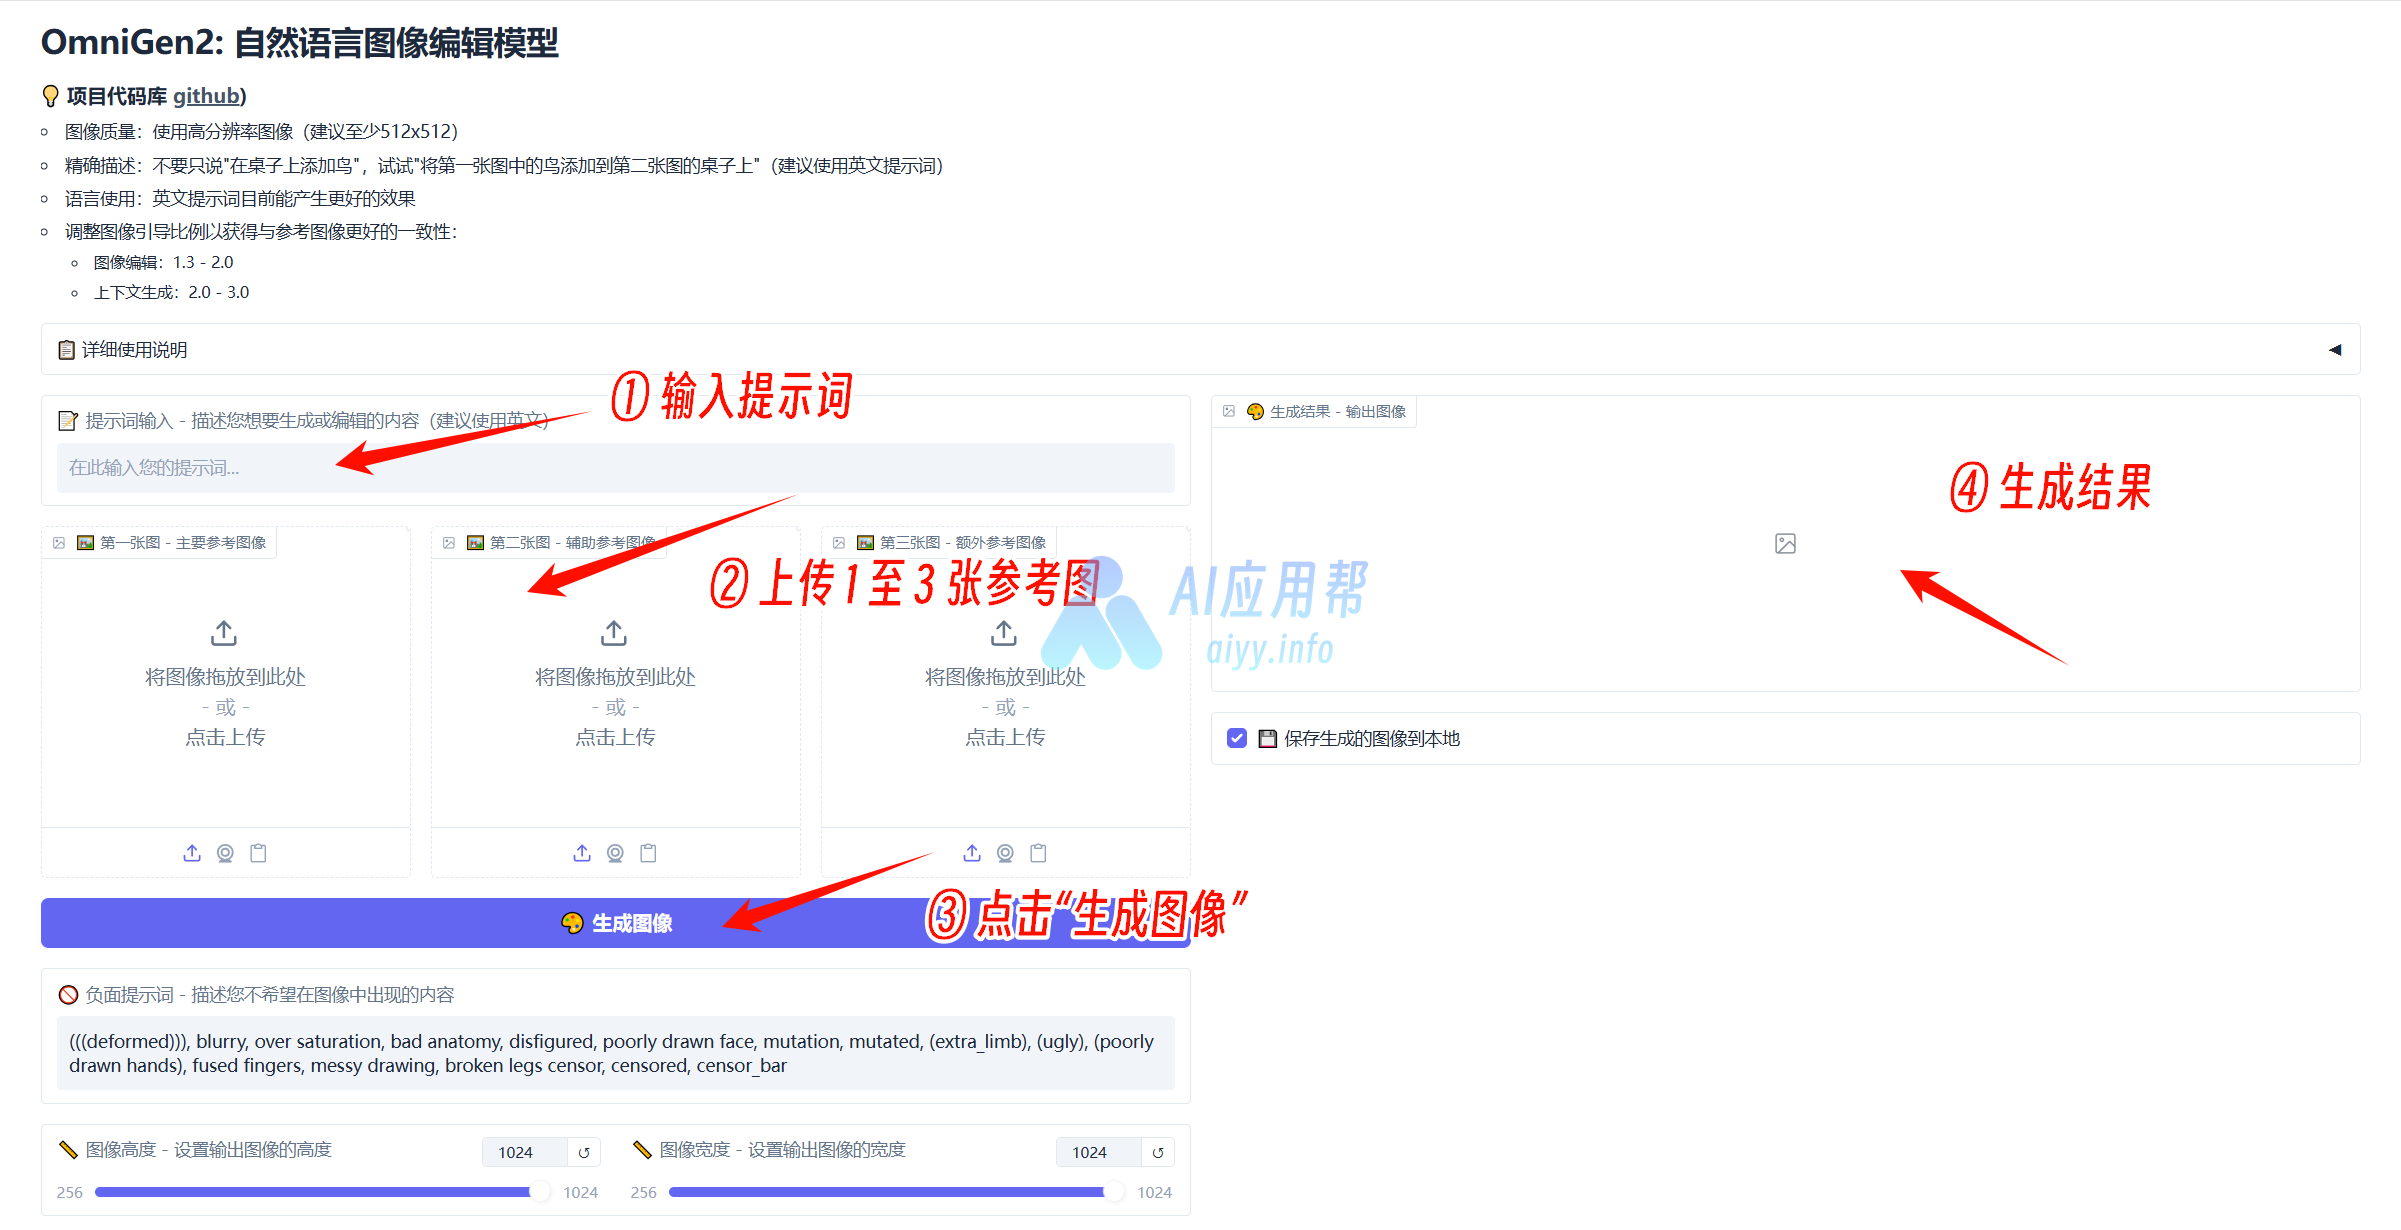Click 点击上传 in second image panel
The image size is (2401, 1230).
(x=615, y=737)
